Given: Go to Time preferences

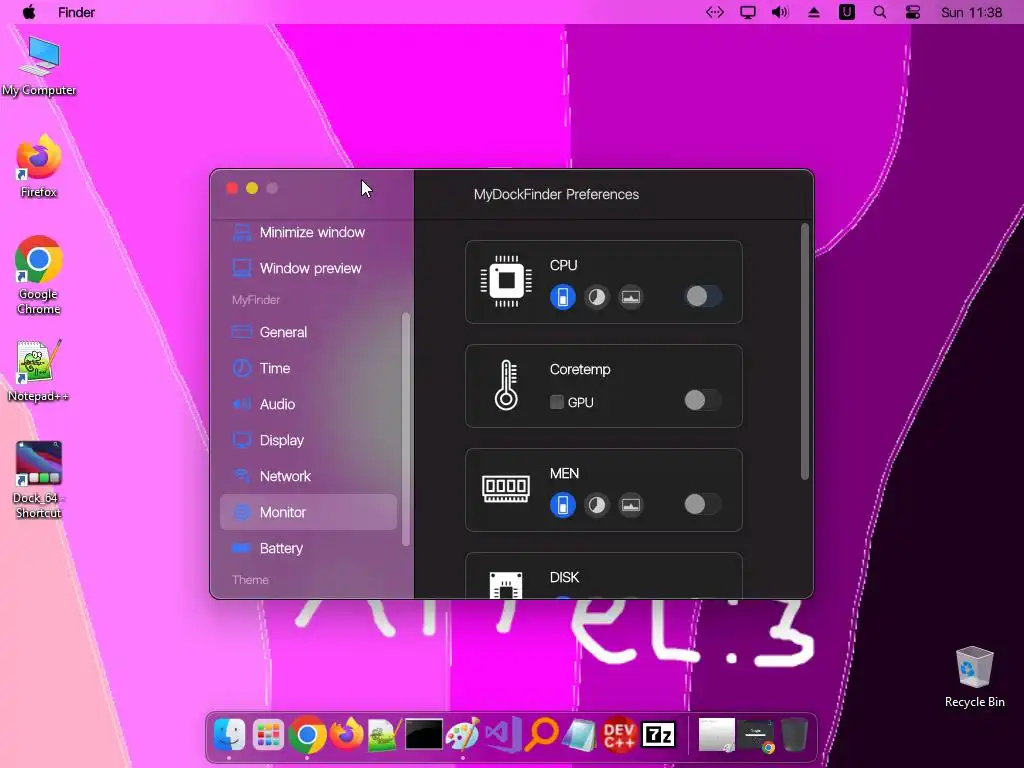Looking at the screenshot, I should pos(308,368).
